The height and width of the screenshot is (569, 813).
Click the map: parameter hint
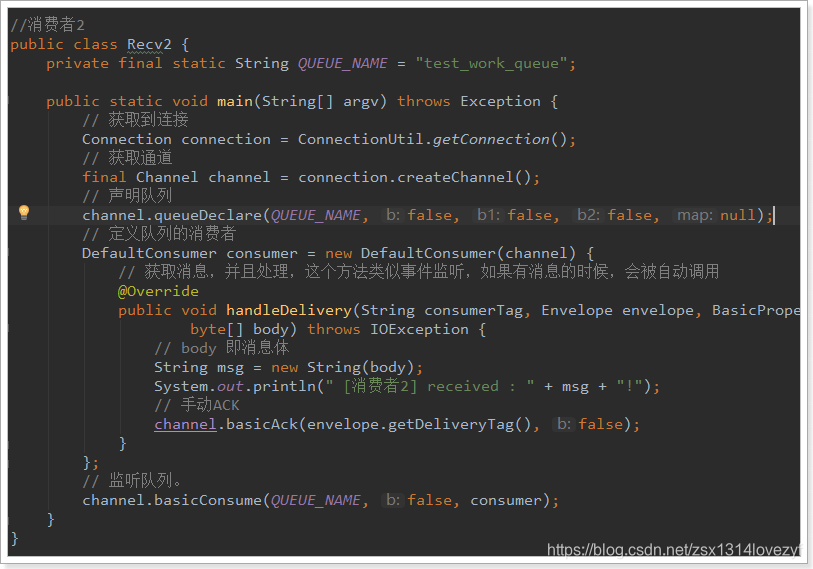pos(695,215)
